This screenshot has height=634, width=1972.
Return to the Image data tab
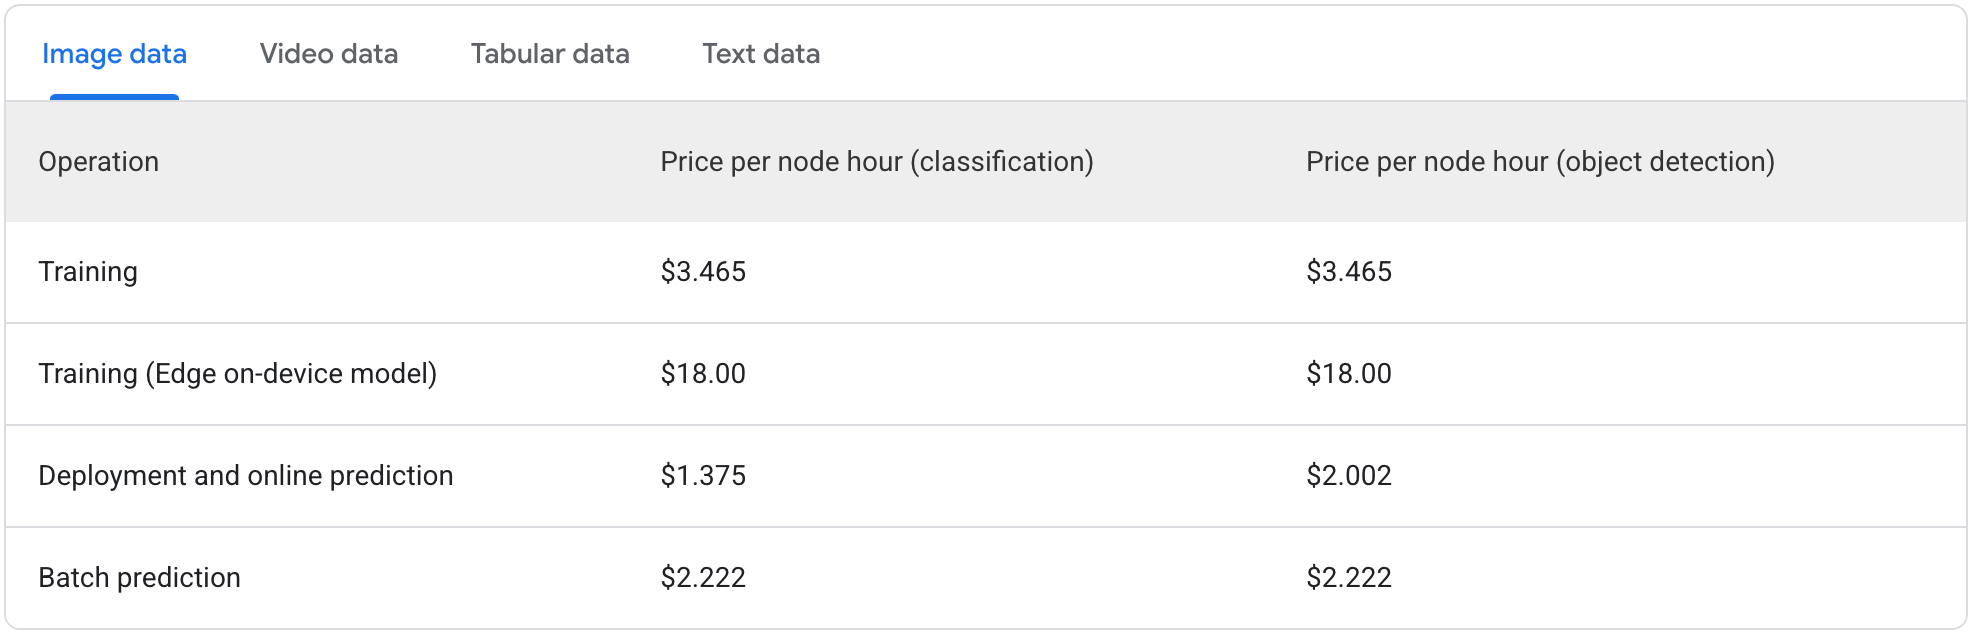114,54
